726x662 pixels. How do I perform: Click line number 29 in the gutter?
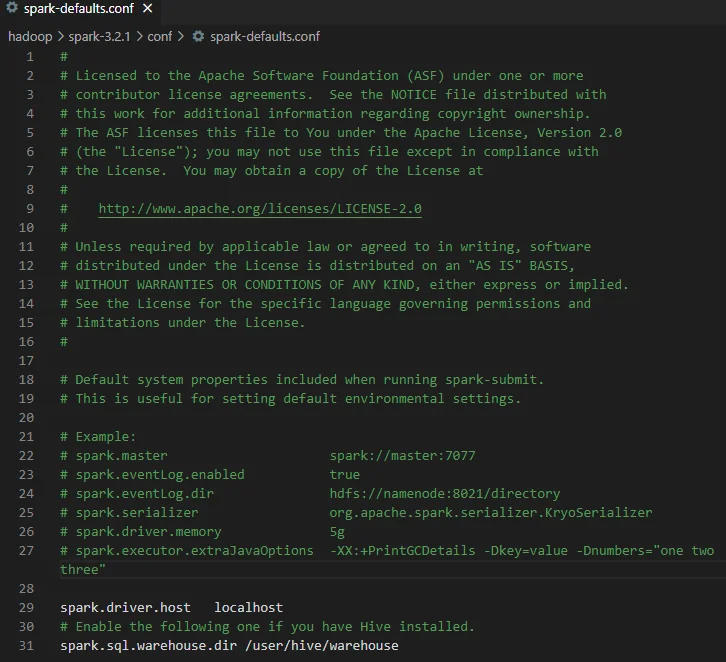coord(26,607)
